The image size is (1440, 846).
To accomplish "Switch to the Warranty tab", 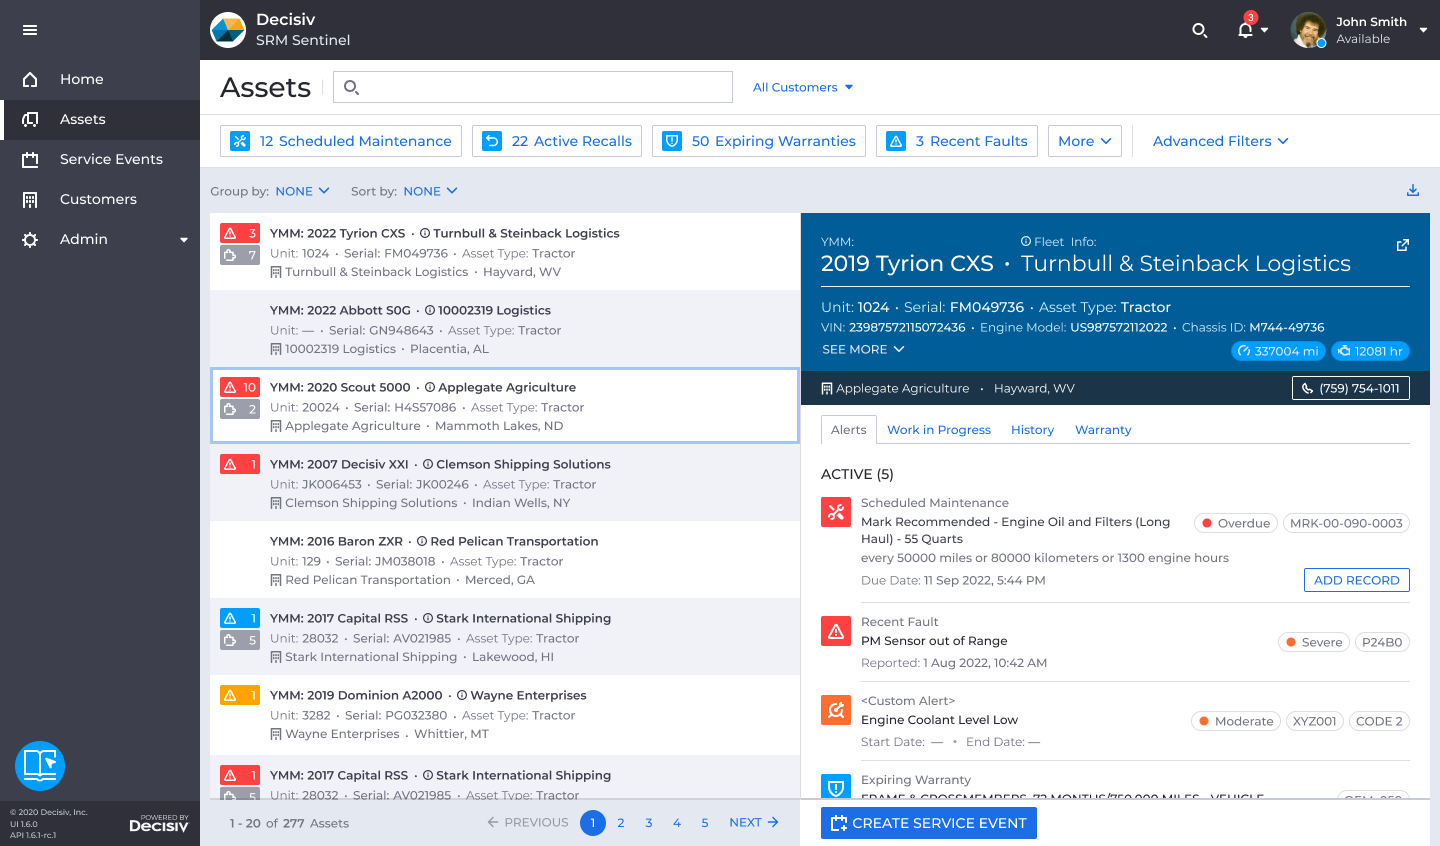I will click(x=1103, y=430).
